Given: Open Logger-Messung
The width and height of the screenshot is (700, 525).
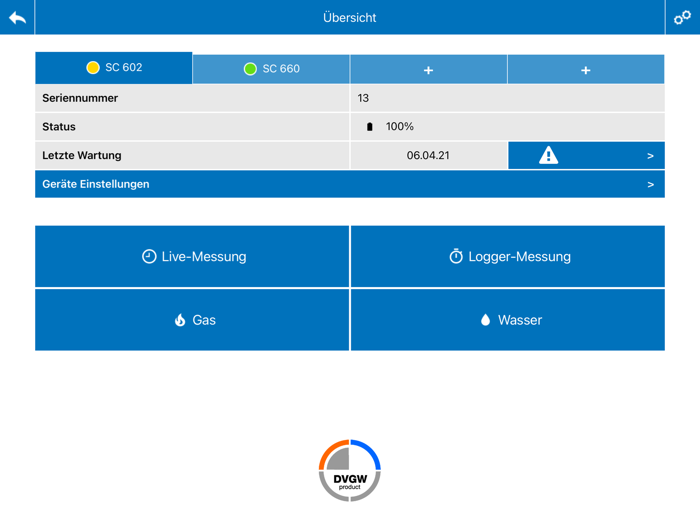Looking at the screenshot, I should [x=508, y=257].
